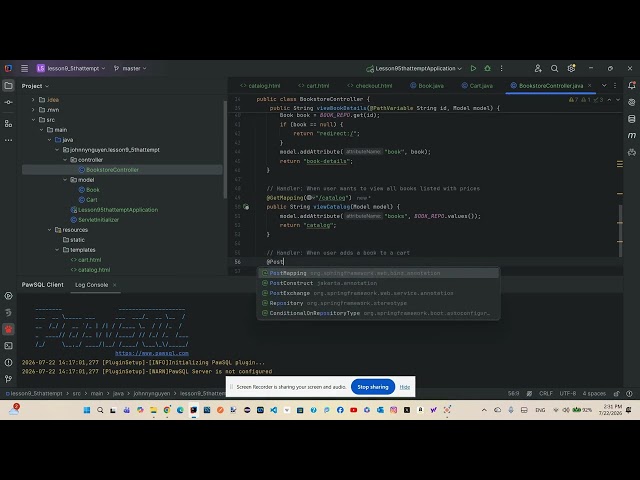Open the Terminal tool window

(8, 346)
